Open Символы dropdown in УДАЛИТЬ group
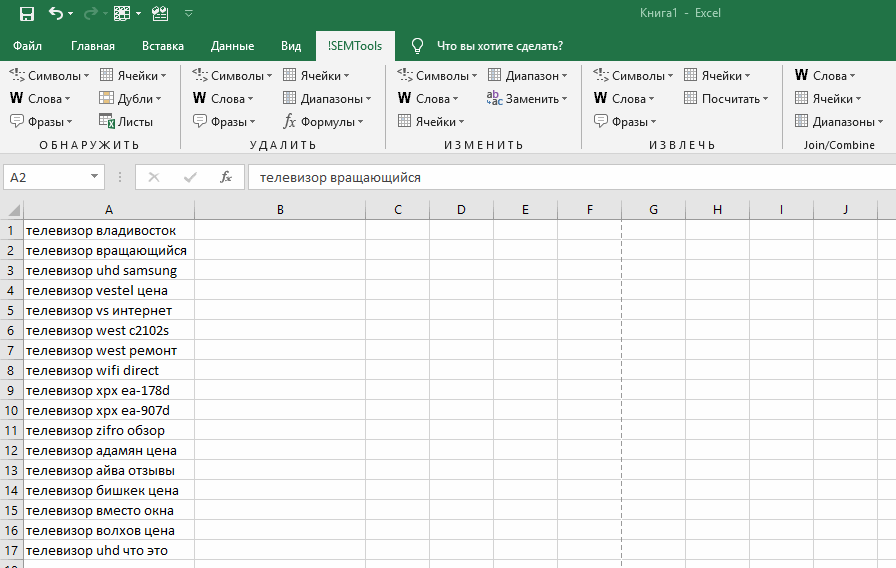The width and height of the screenshot is (896, 568). tap(233, 75)
